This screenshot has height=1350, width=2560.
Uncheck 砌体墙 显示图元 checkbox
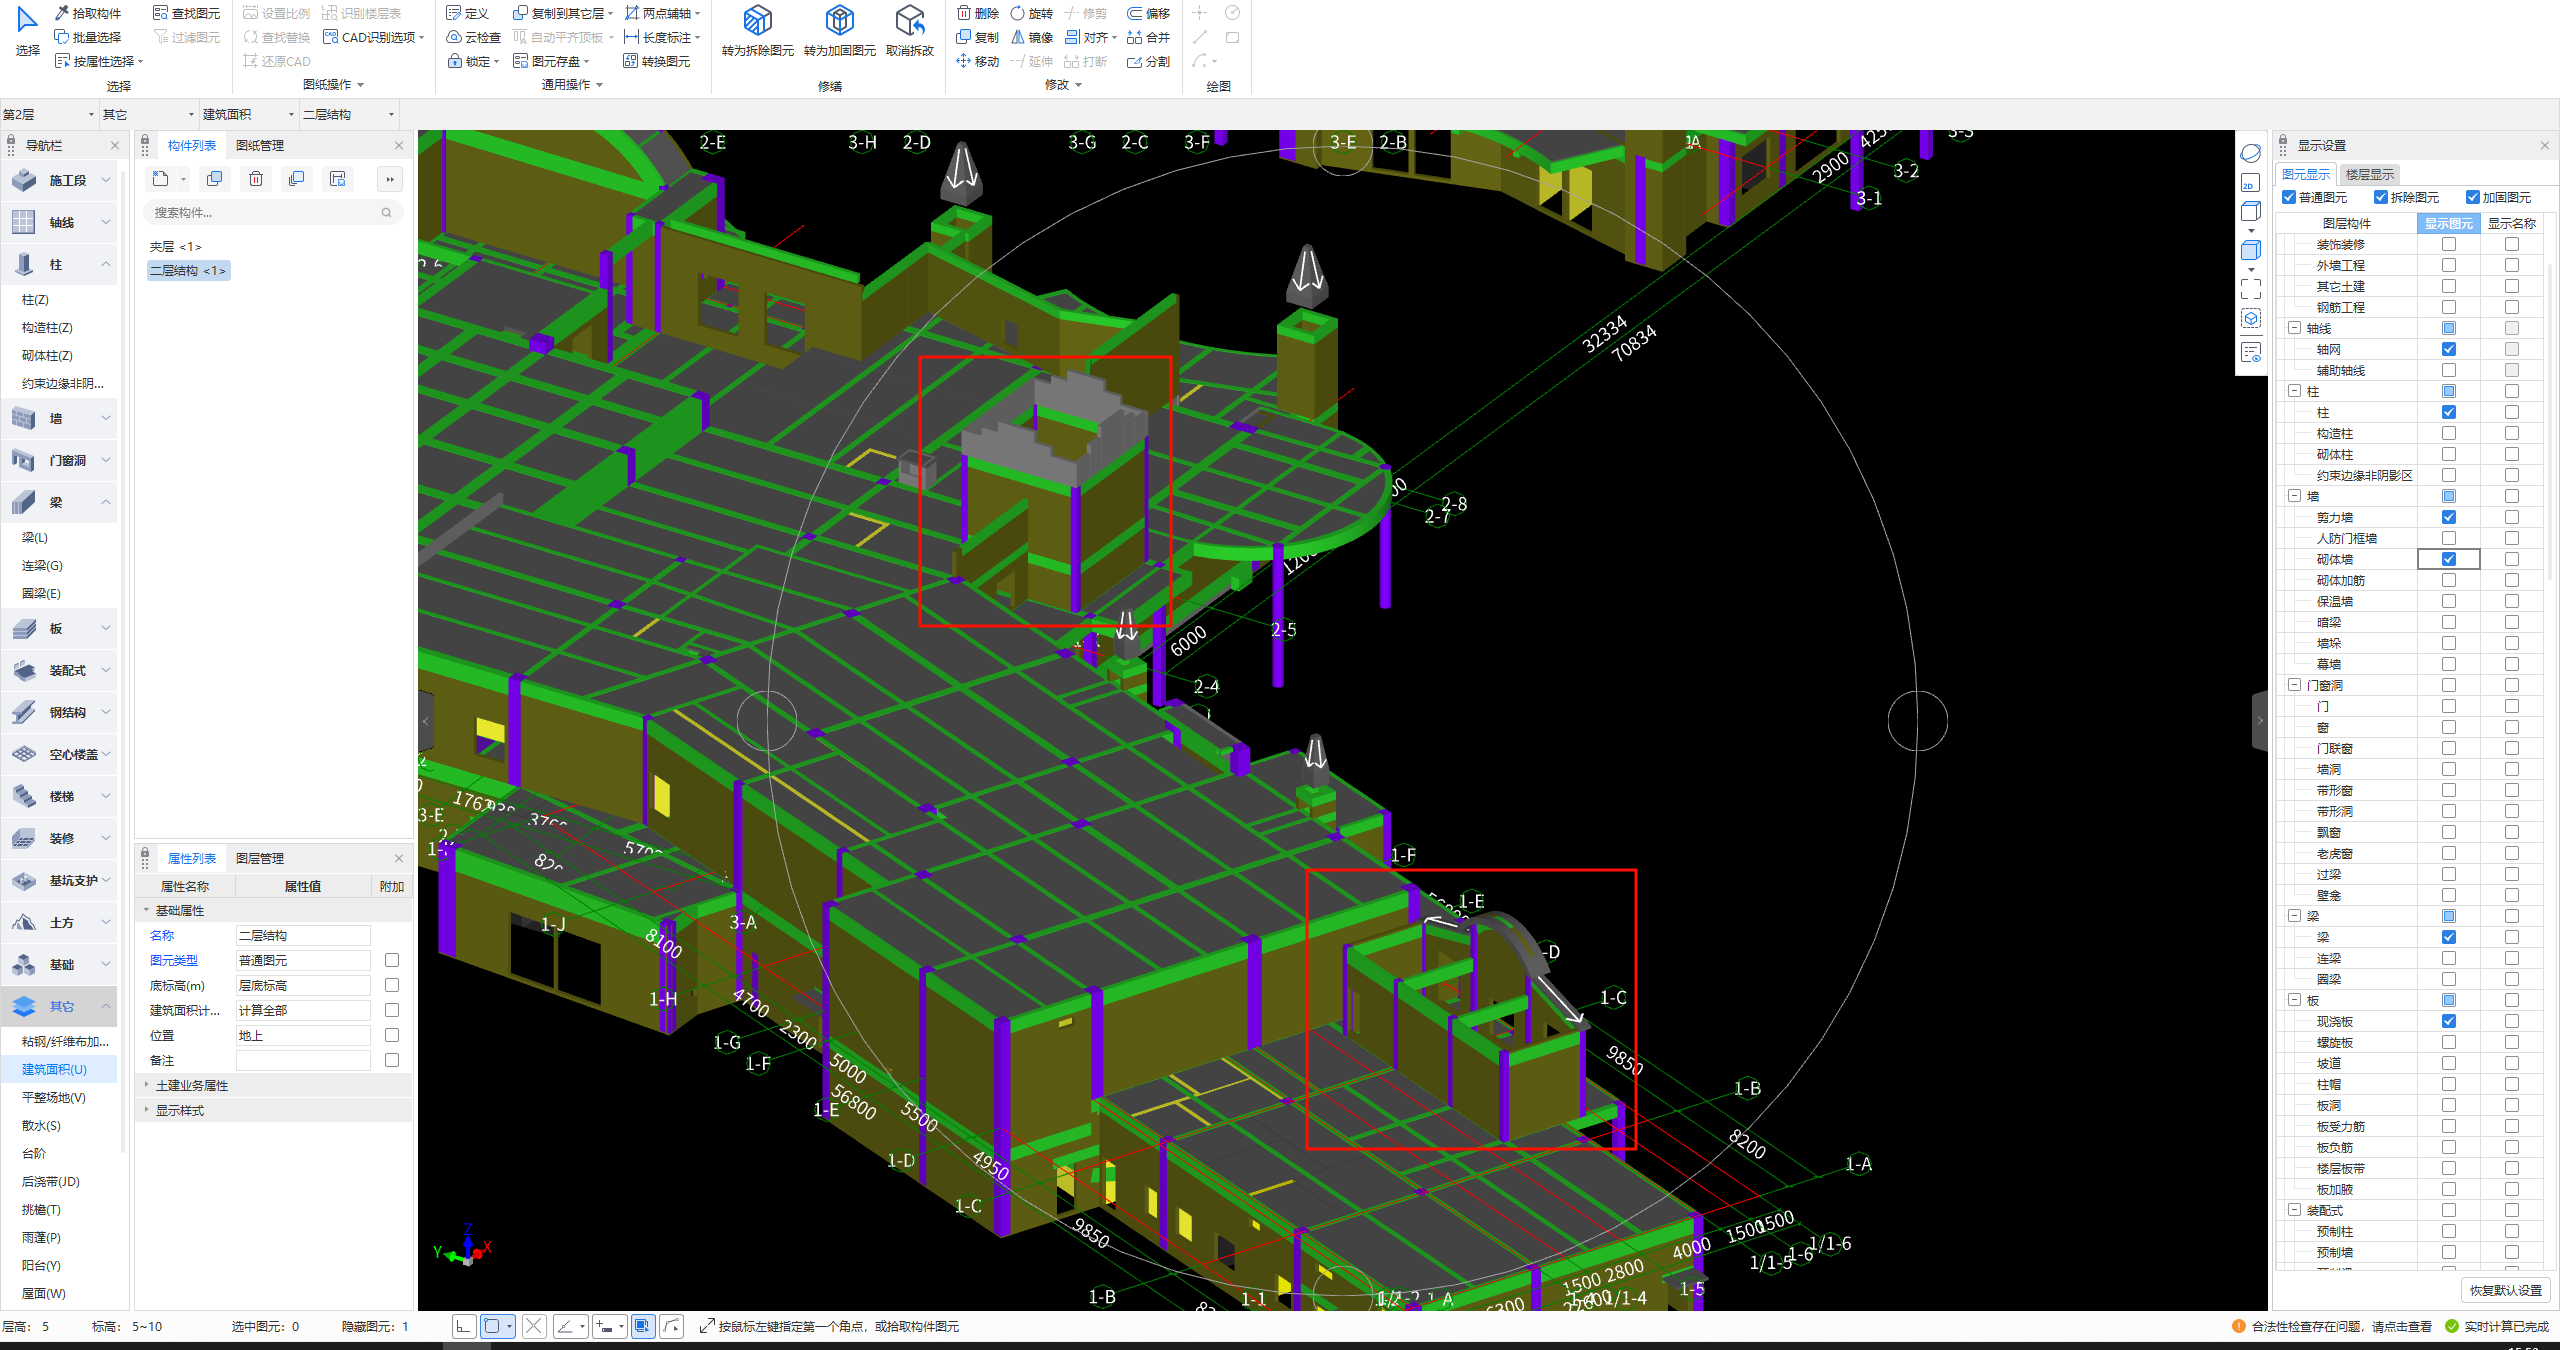2448,559
